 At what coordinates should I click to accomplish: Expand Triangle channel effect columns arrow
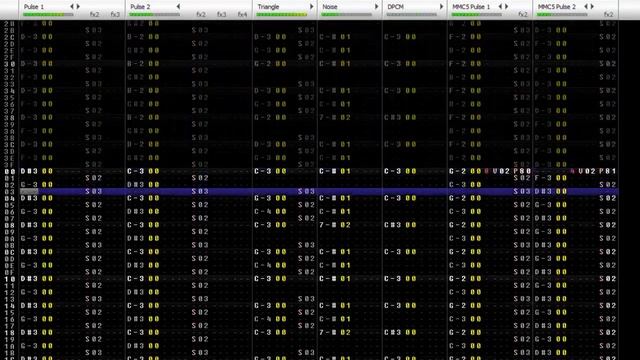coord(311,7)
